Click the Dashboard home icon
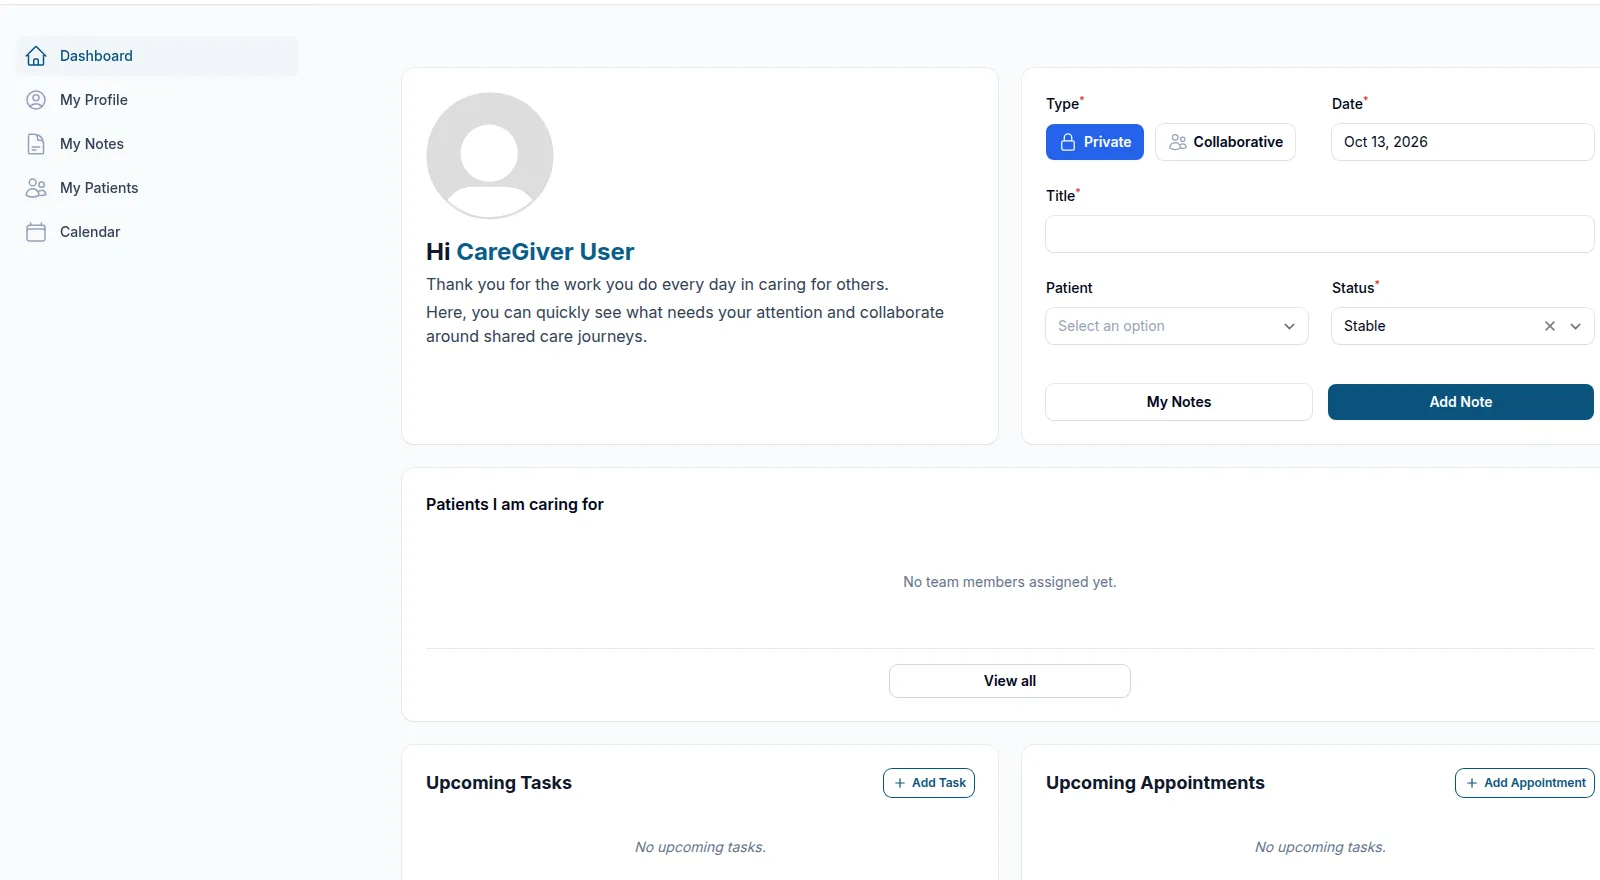This screenshot has height=880, width=1600. click(36, 56)
